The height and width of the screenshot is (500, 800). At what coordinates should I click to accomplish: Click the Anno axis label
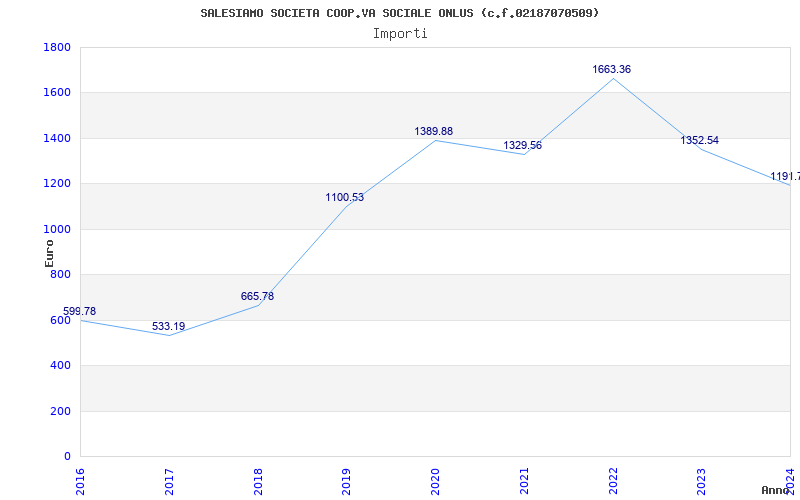[x=776, y=490]
